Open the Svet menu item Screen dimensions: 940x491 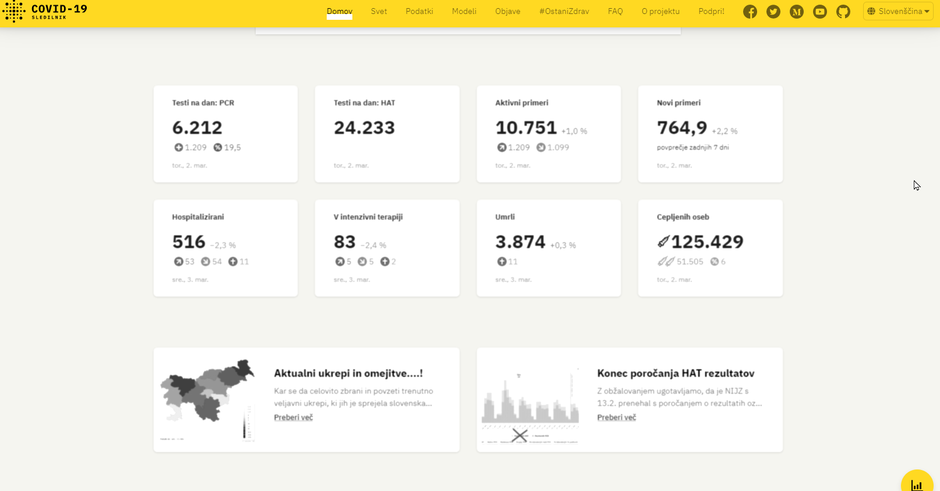[379, 12]
